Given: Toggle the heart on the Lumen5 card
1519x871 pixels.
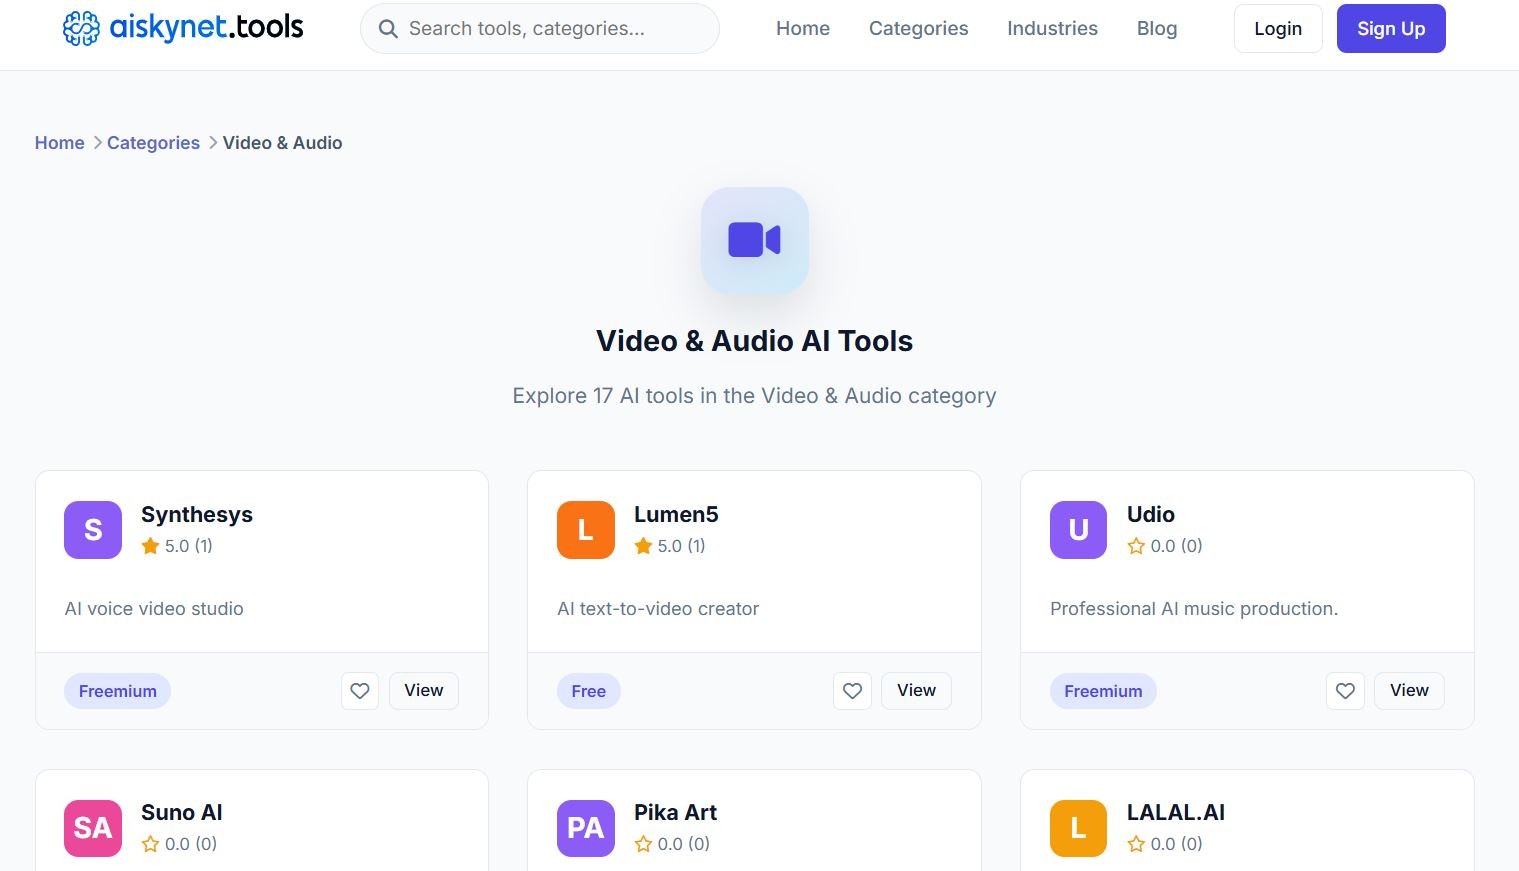Looking at the screenshot, I should pyautogui.click(x=852, y=690).
